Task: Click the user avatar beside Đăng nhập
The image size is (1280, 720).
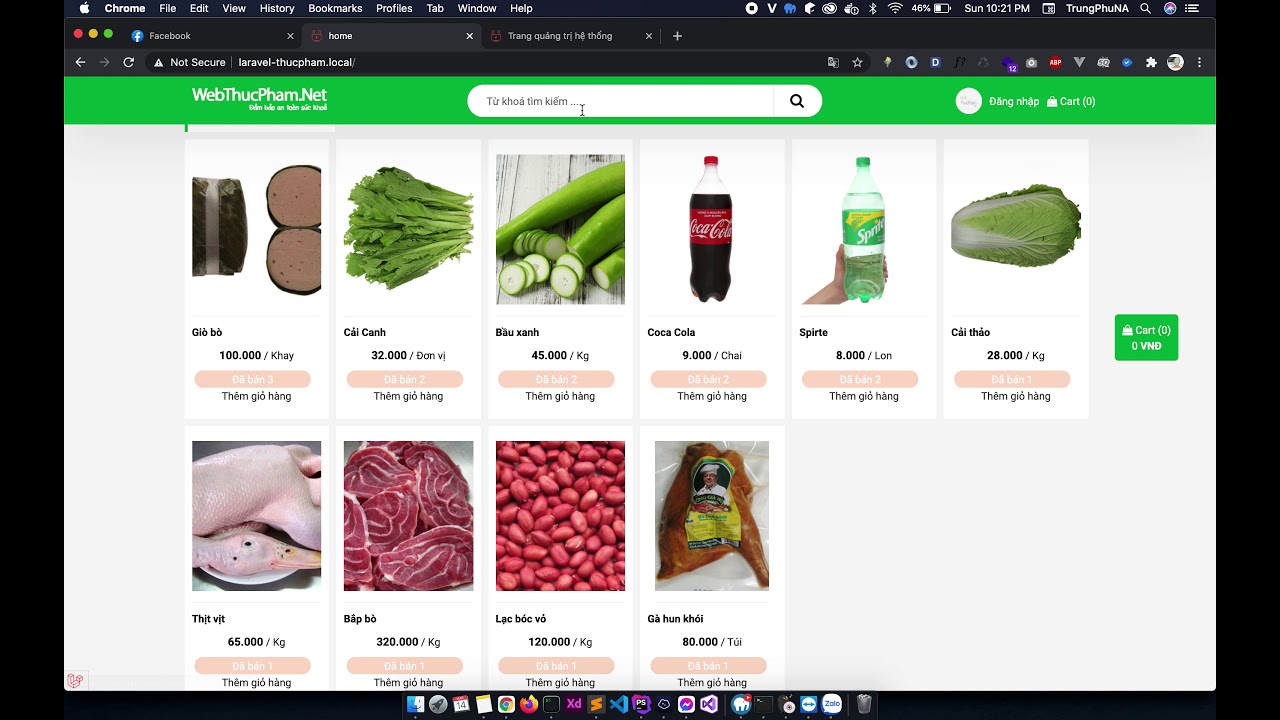Action: [968, 101]
